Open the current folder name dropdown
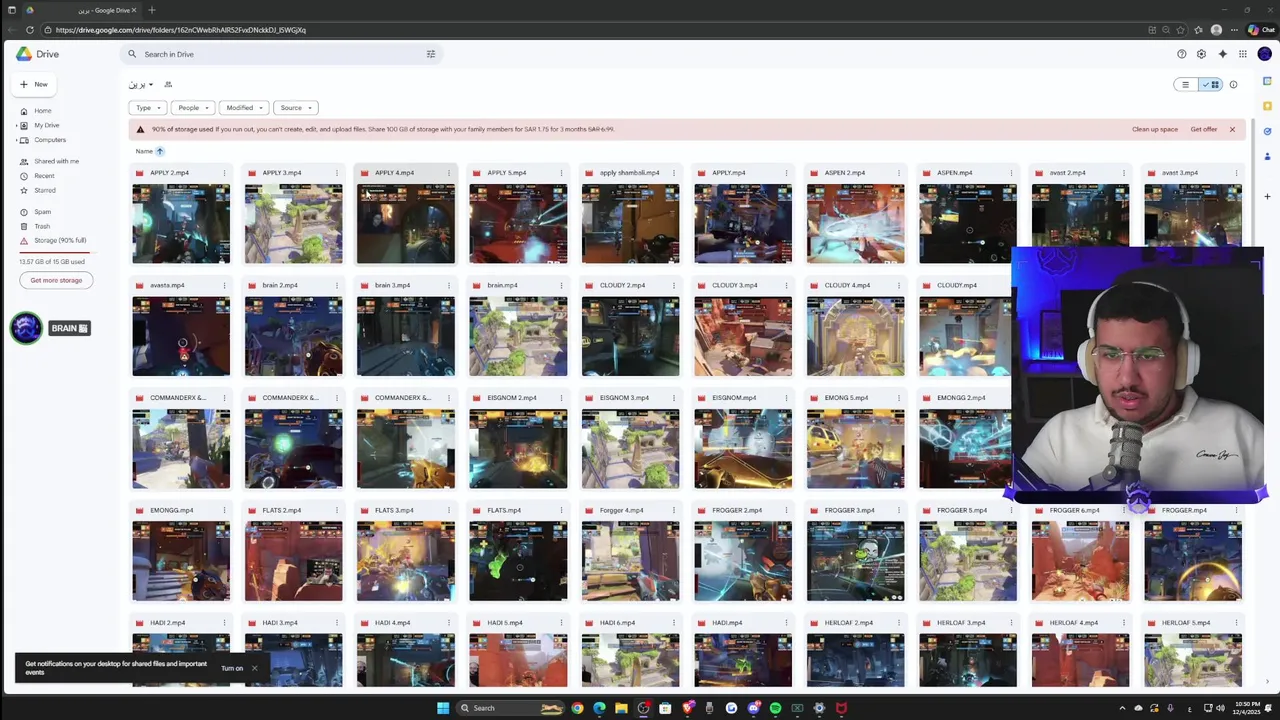This screenshot has height=720, width=1280. pos(140,85)
